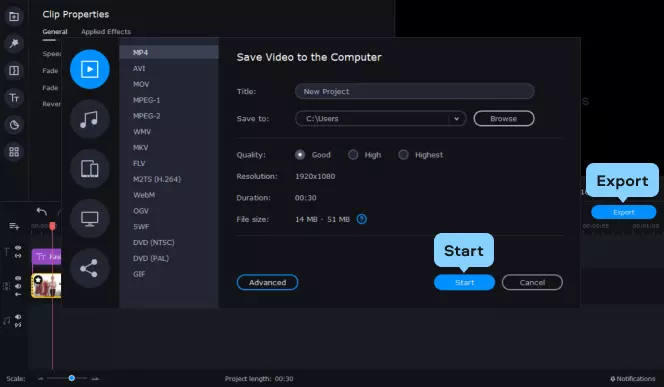
Task: Open Advanced export settings
Action: tap(267, 282)
